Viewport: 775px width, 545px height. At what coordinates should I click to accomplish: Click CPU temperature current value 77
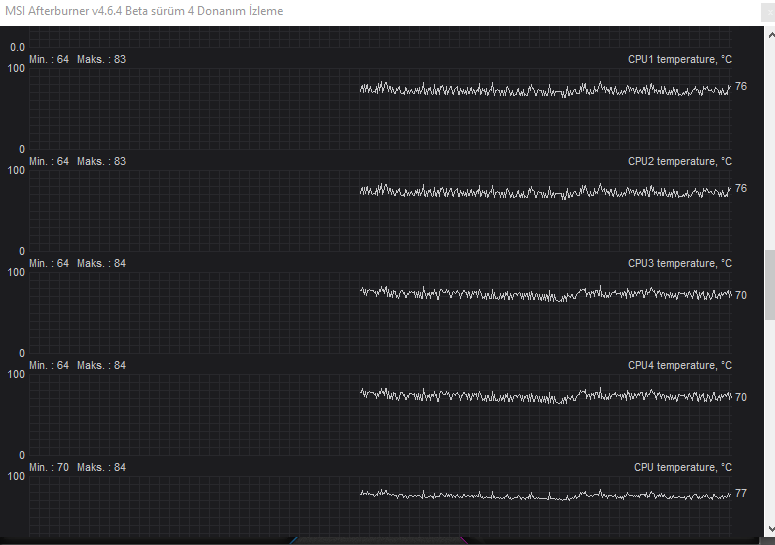tap(741, 493)
